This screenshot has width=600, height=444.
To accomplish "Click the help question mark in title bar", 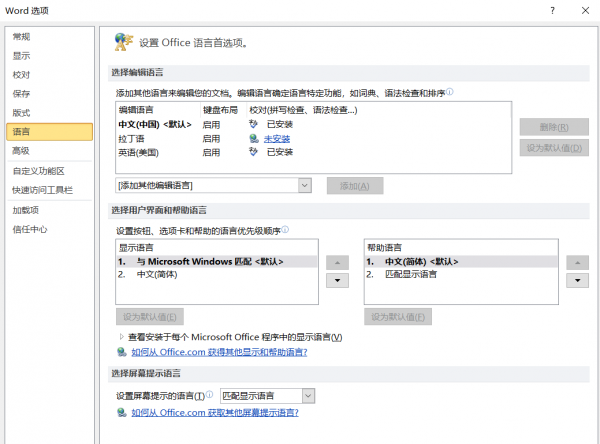I will coord(552,10).
